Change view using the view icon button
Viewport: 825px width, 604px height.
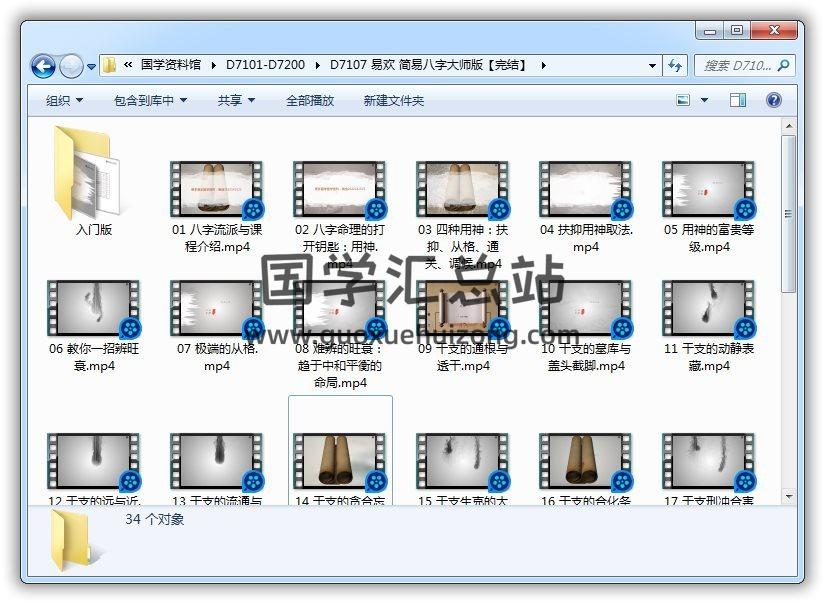(683, 100)
